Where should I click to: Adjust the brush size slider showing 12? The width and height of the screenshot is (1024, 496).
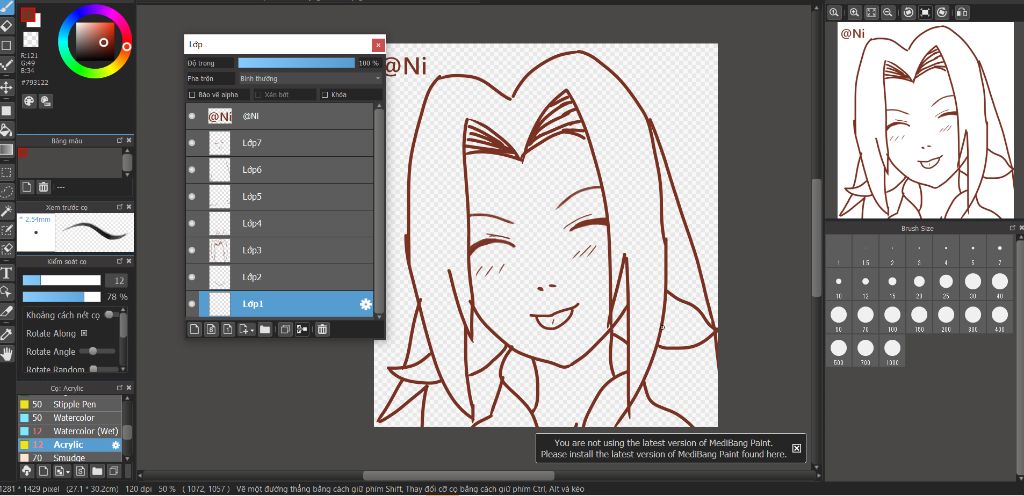click(x=61, y=280)
